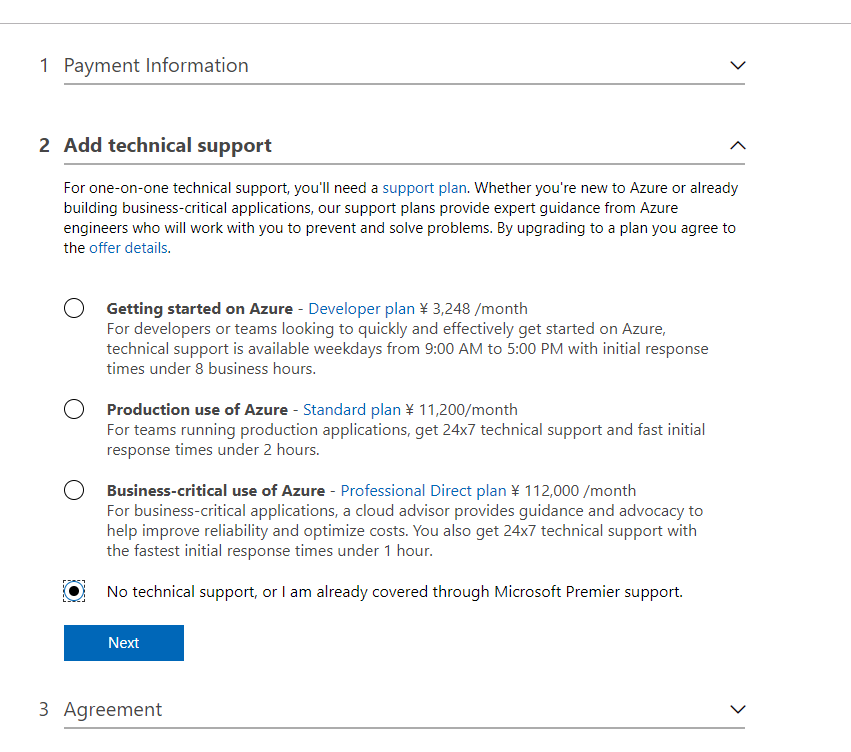The width and height of the screenshot is (851, 752).
Task: Select Professional Direct plan radio button
Action: tap(74, 490)
